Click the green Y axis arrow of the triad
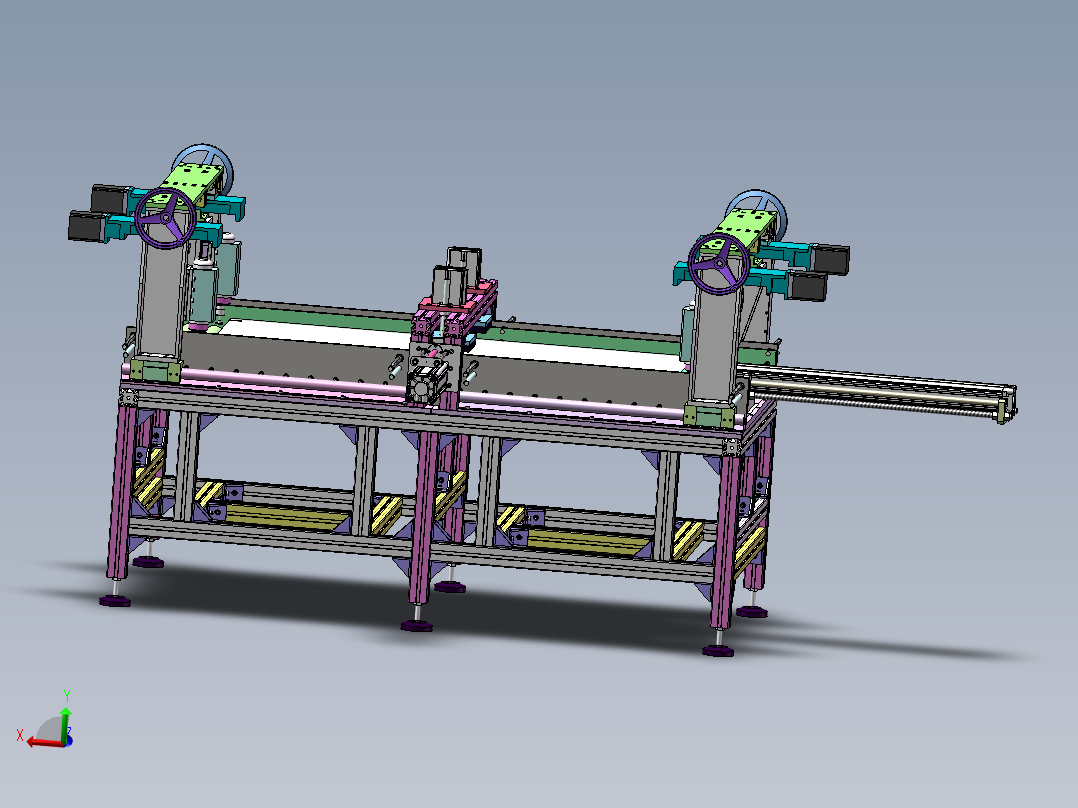This screenshot has height=808, width=1078. click(x=66, y=724)
